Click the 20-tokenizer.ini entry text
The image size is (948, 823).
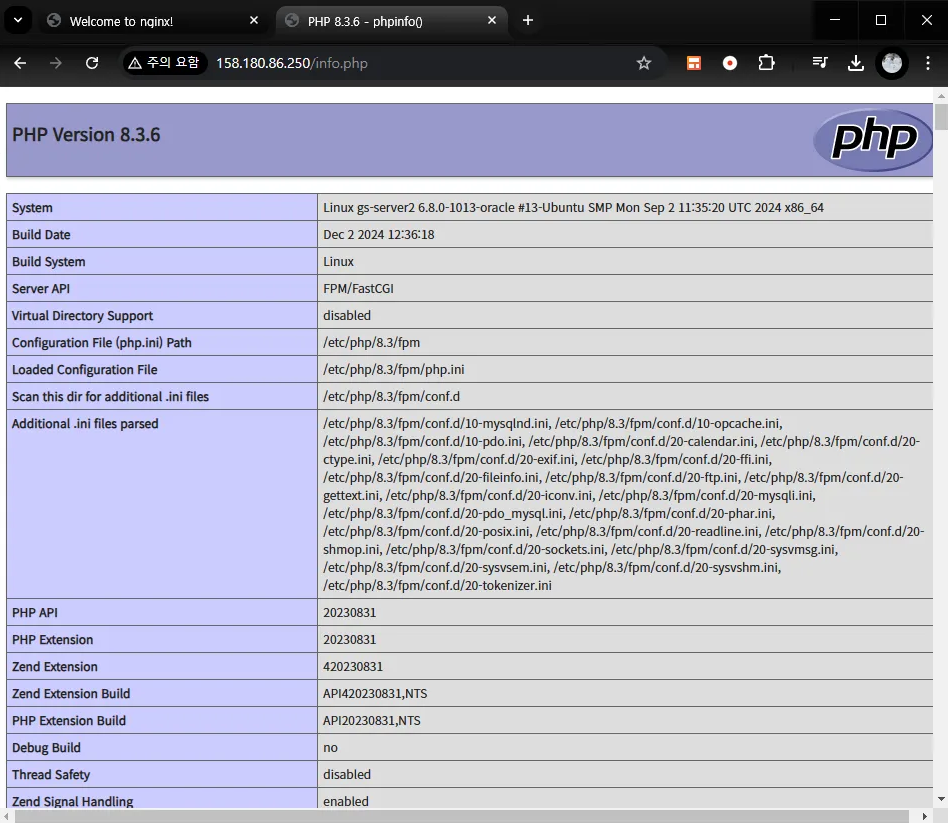(x=437, y=585)
